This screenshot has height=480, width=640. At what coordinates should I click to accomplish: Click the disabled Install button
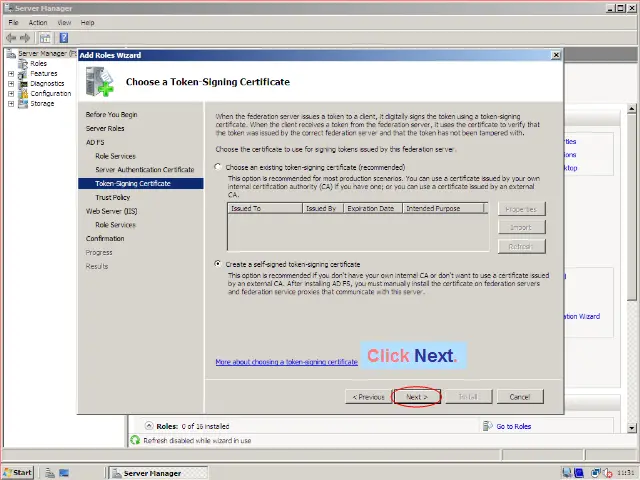[x=469, y=397]
